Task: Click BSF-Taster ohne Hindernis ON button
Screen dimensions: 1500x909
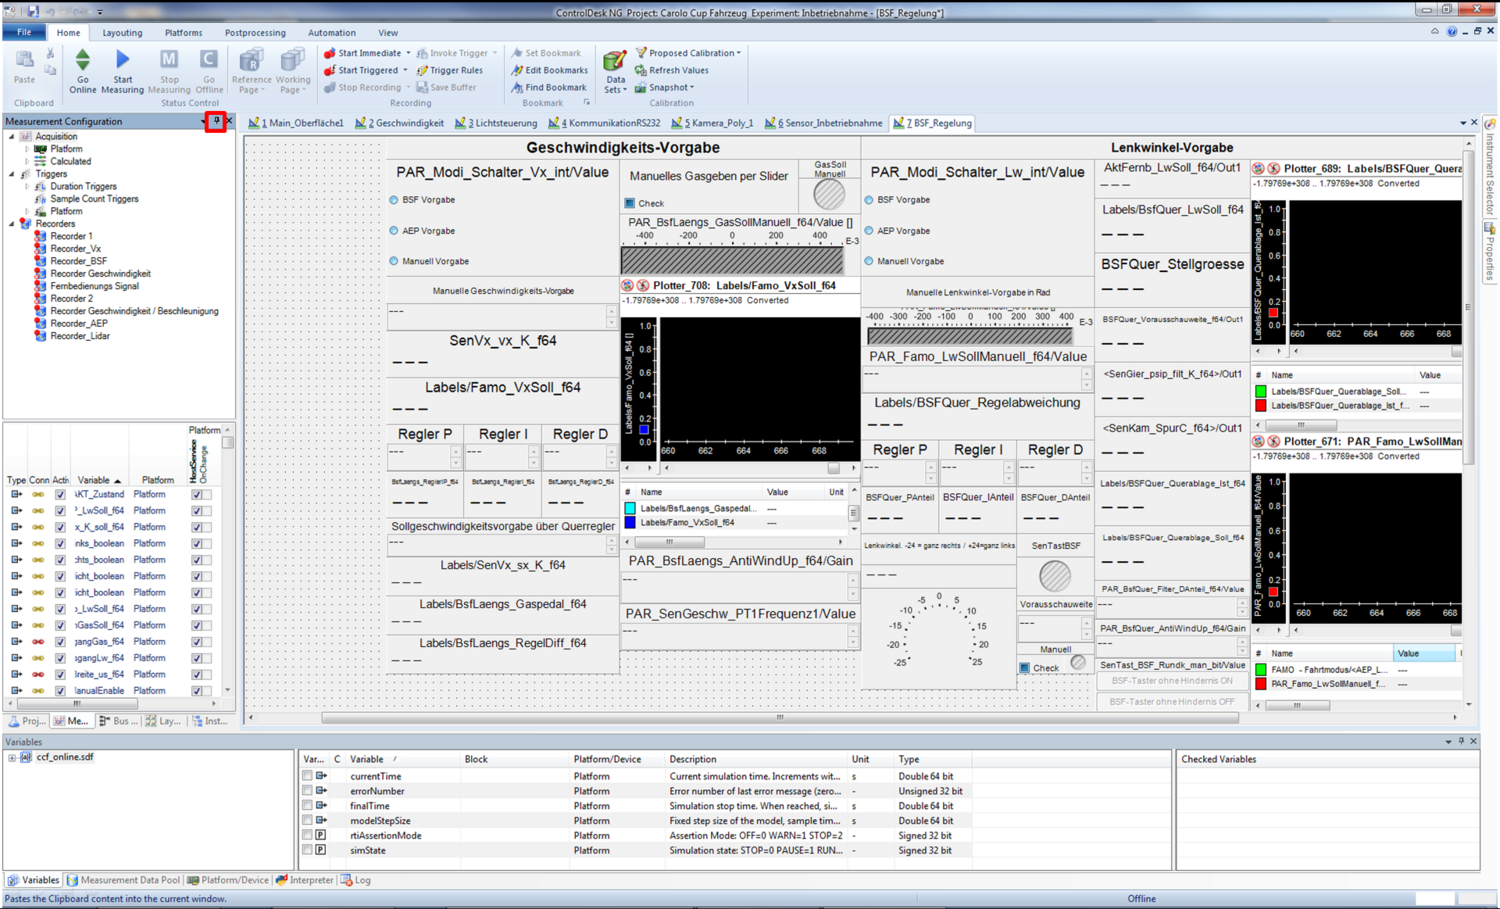Action: pos(1171,681)
